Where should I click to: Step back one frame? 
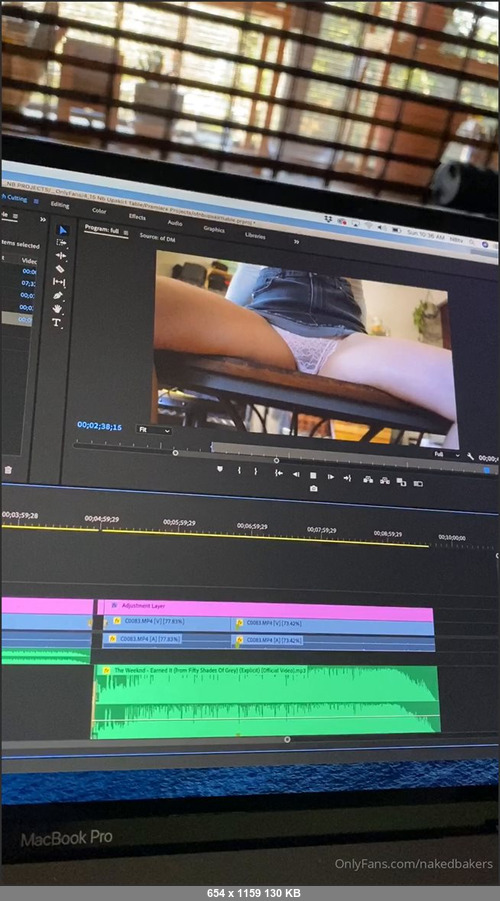[296, 474]
